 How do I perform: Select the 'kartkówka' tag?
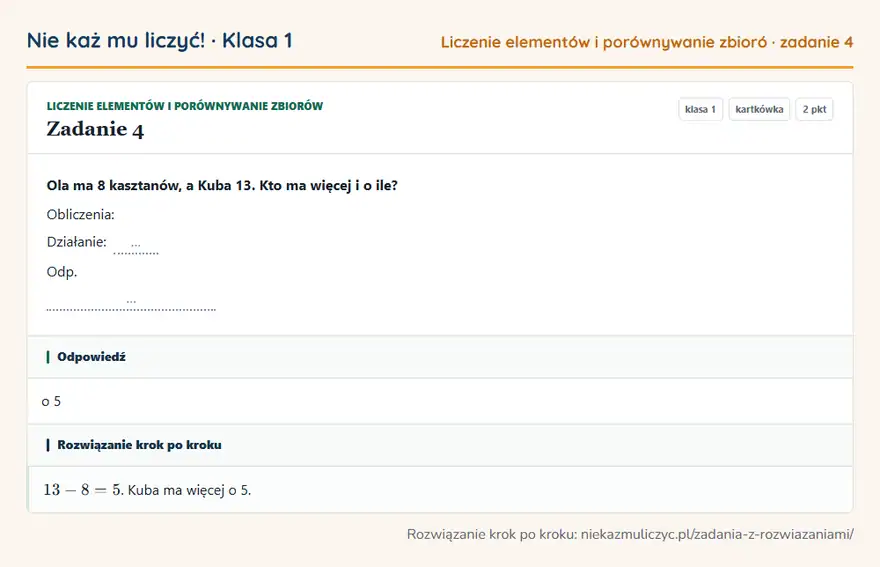759,109
